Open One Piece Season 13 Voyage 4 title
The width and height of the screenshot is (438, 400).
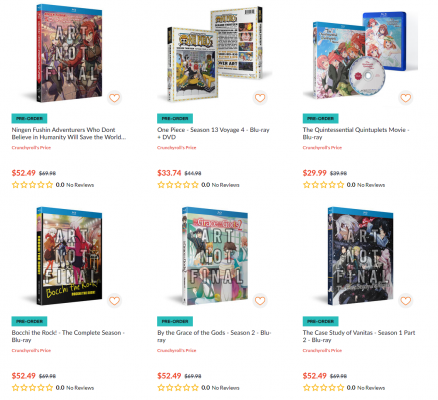click(213, 133)
